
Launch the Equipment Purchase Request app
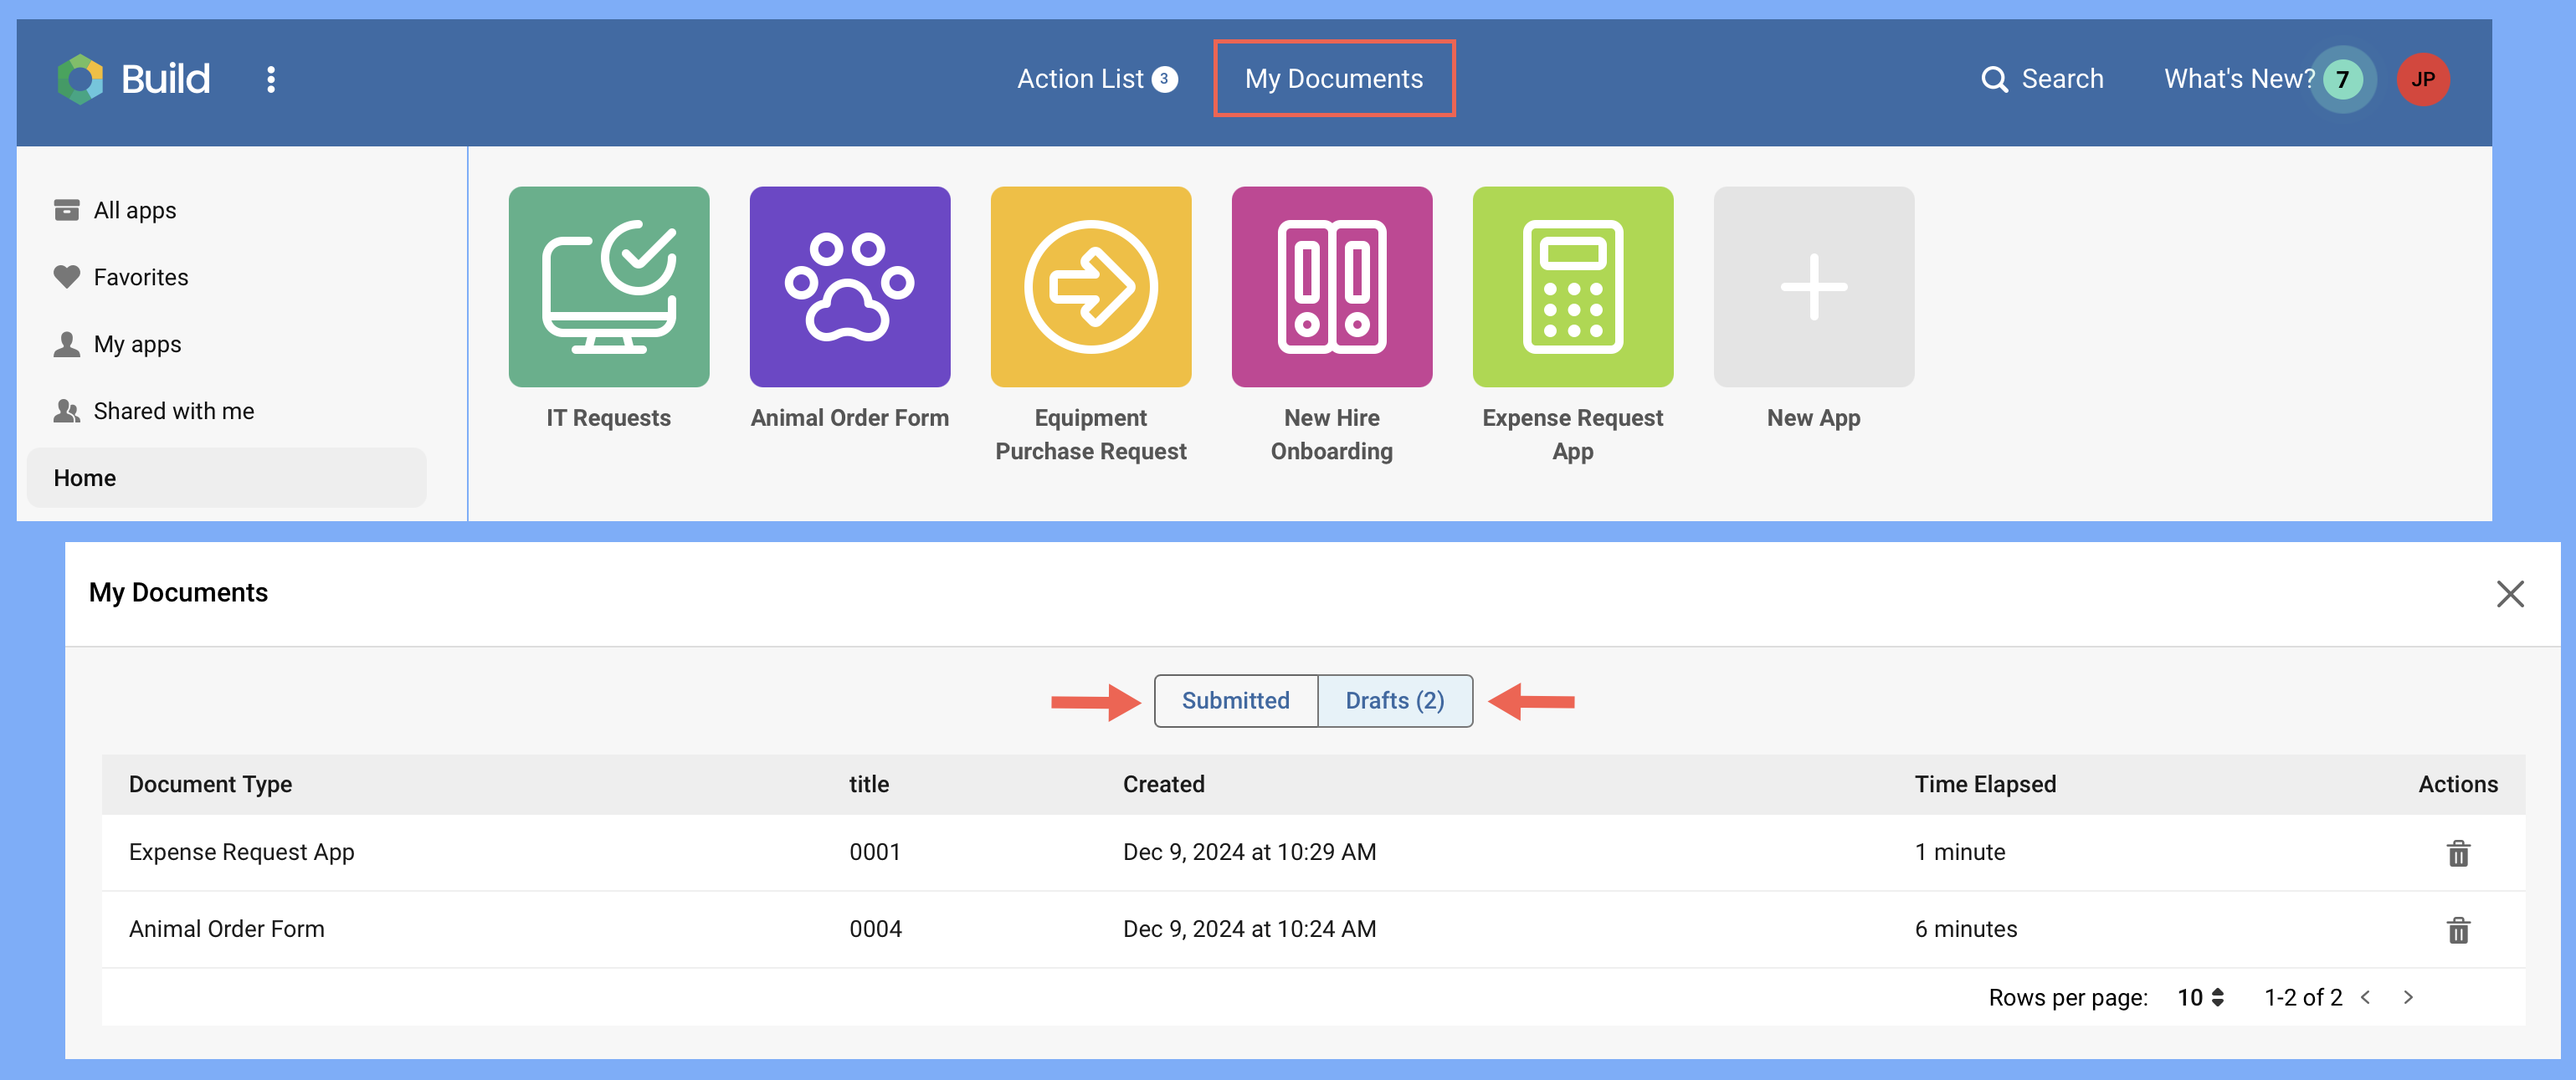[x=1091, y=286]
